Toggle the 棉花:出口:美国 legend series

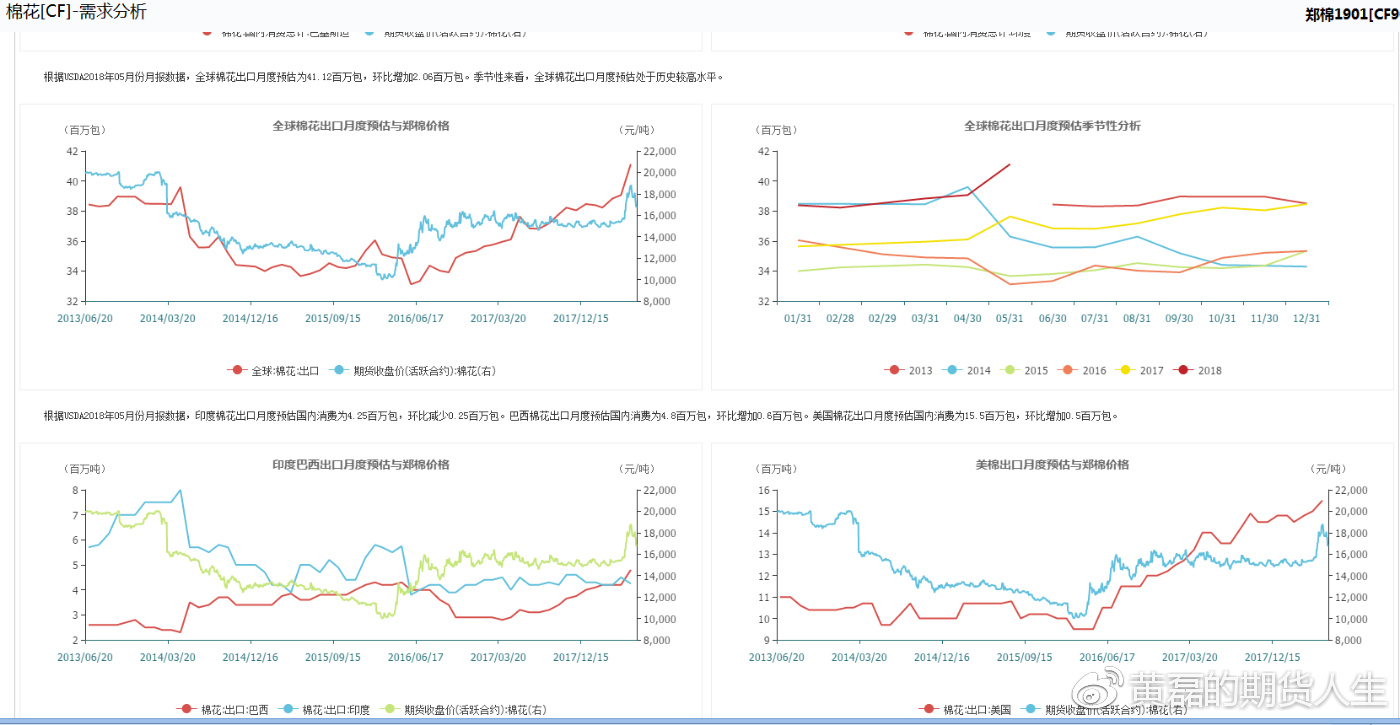[965, 709]
